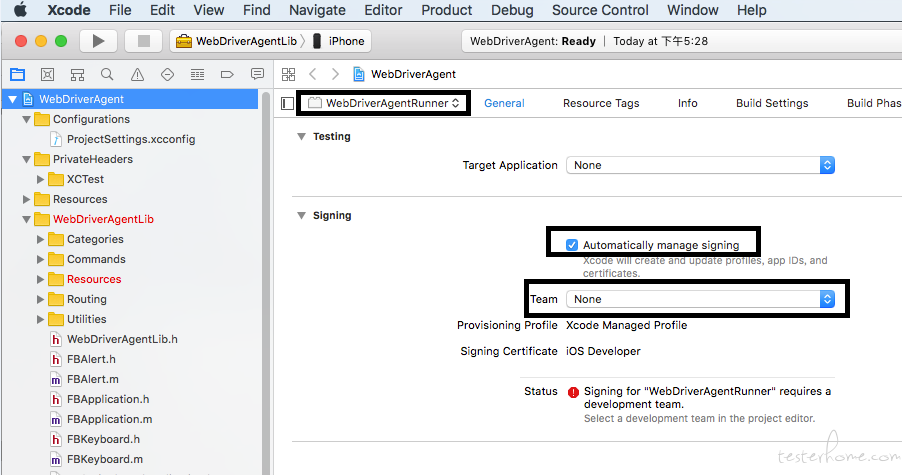Click the Stop button in toolbar
Screen dimensions: 902x475
click(143, 41)
